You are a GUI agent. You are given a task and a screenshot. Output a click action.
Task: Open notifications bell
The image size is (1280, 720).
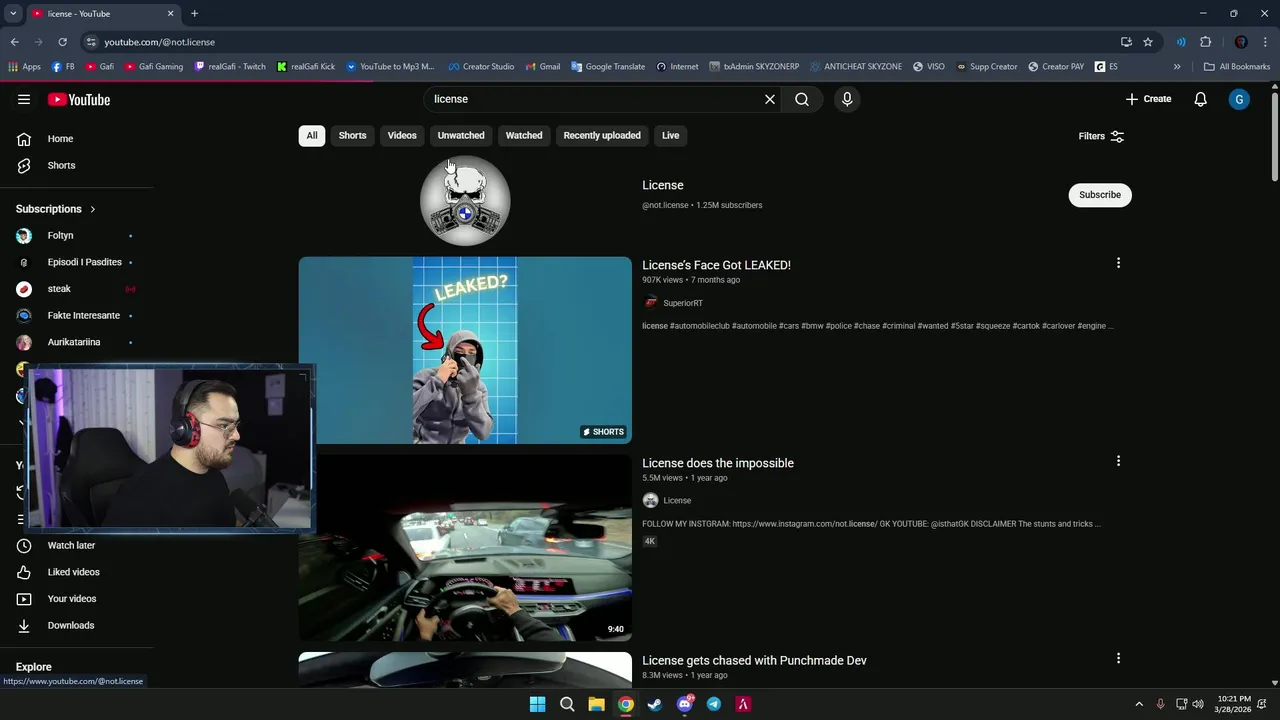pos(1201,99)
